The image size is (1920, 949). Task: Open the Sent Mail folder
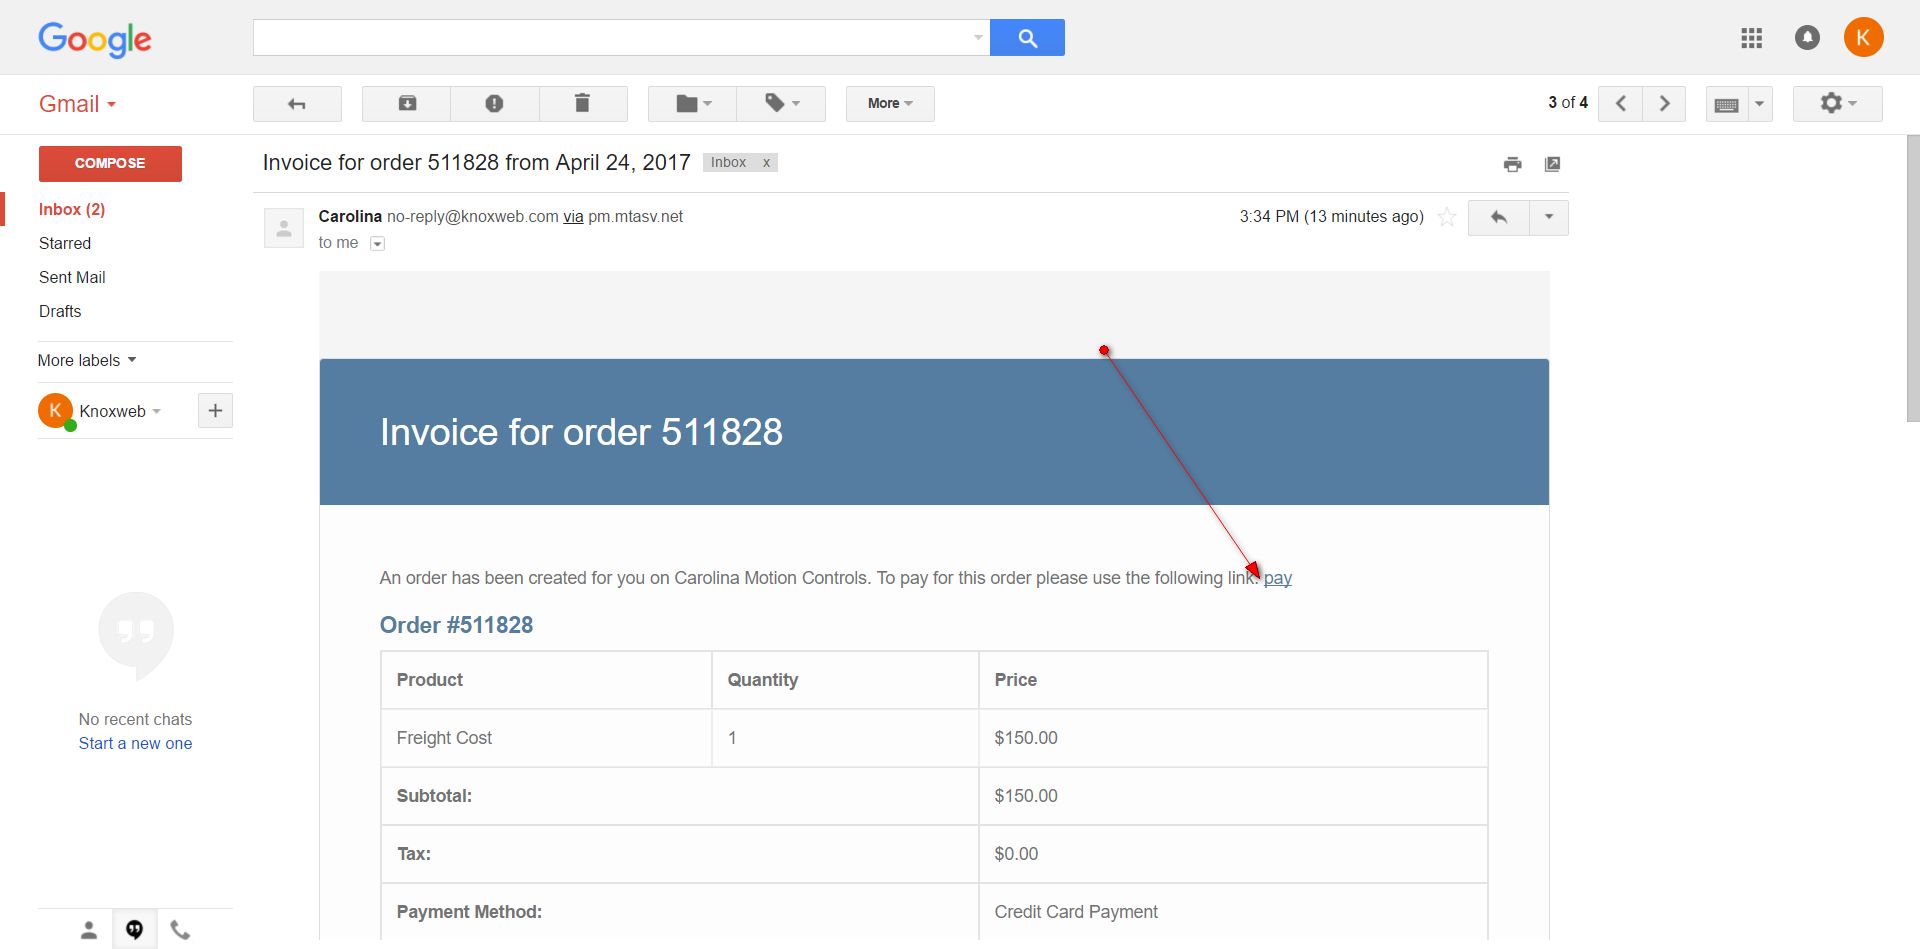[x=72, y=277]
